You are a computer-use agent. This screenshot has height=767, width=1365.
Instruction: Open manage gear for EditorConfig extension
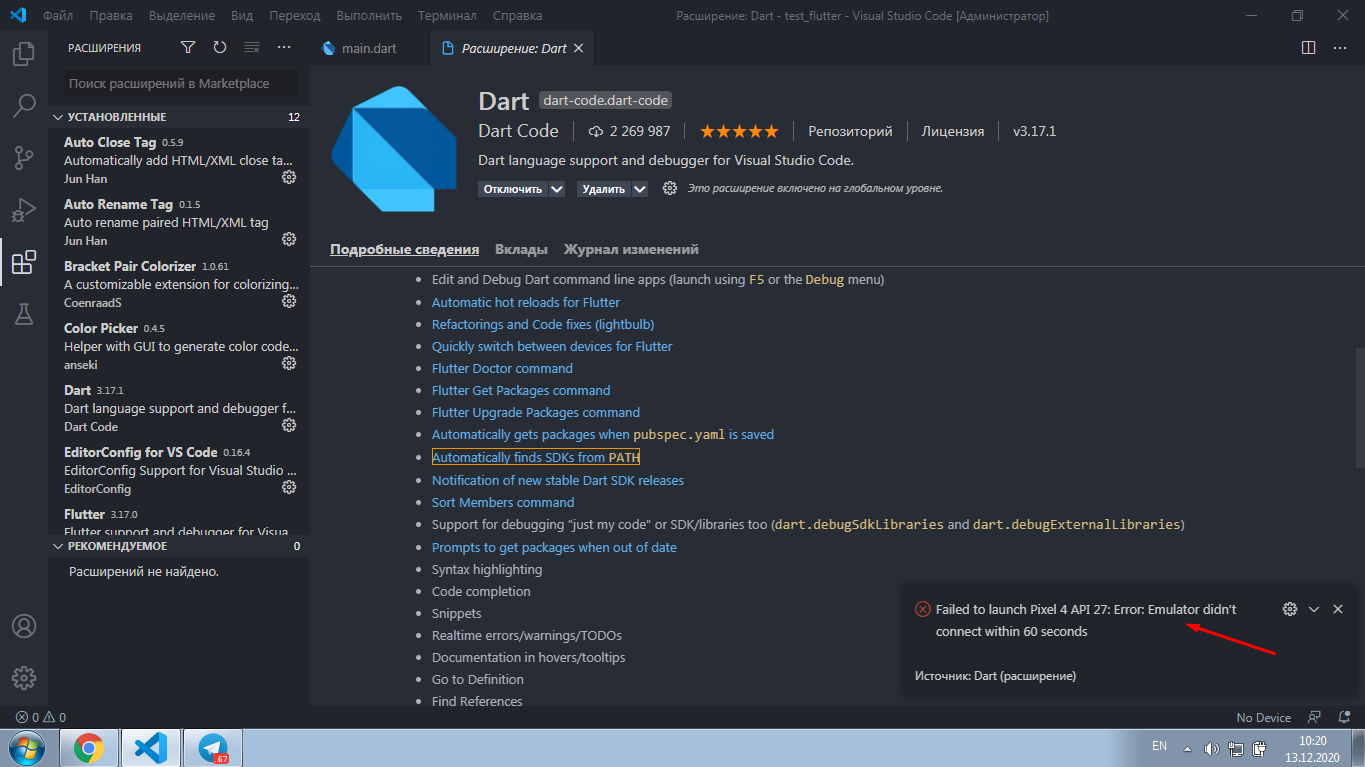289,487
